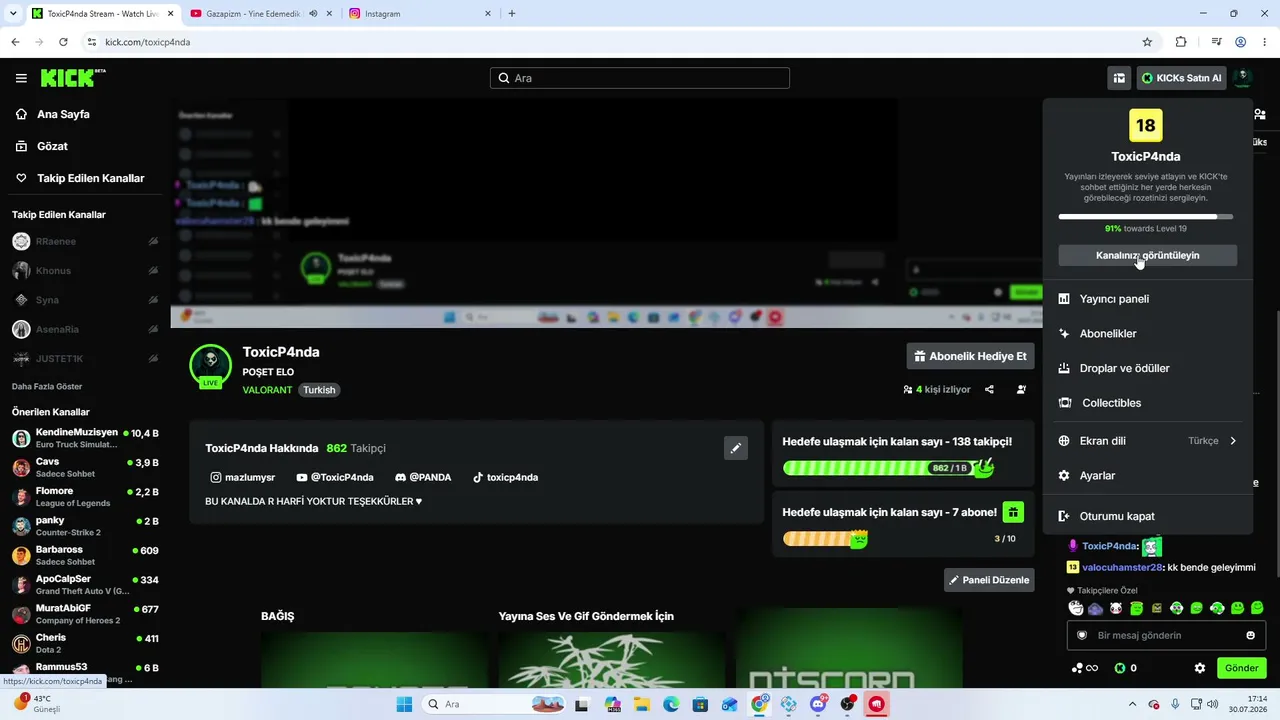Click the Kanalınızı görüntüleyin button
The width and height of the screenshot is (1280, 720).
[x=1147, y=255]
